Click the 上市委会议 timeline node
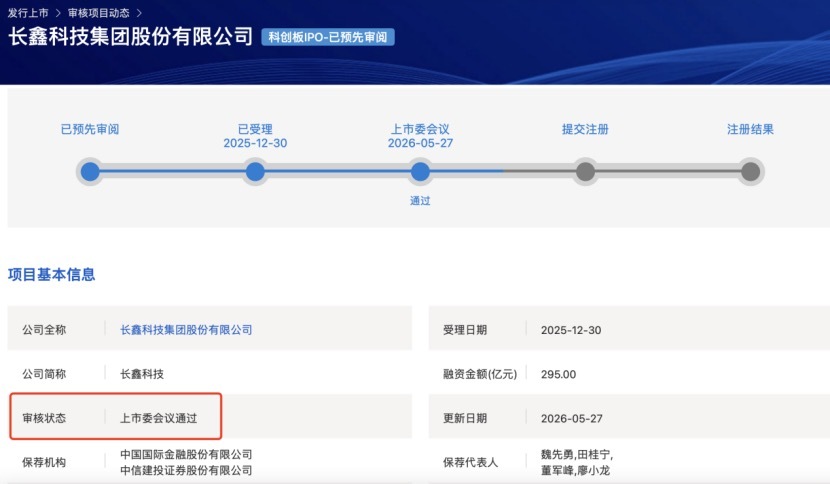 [420, 172]
